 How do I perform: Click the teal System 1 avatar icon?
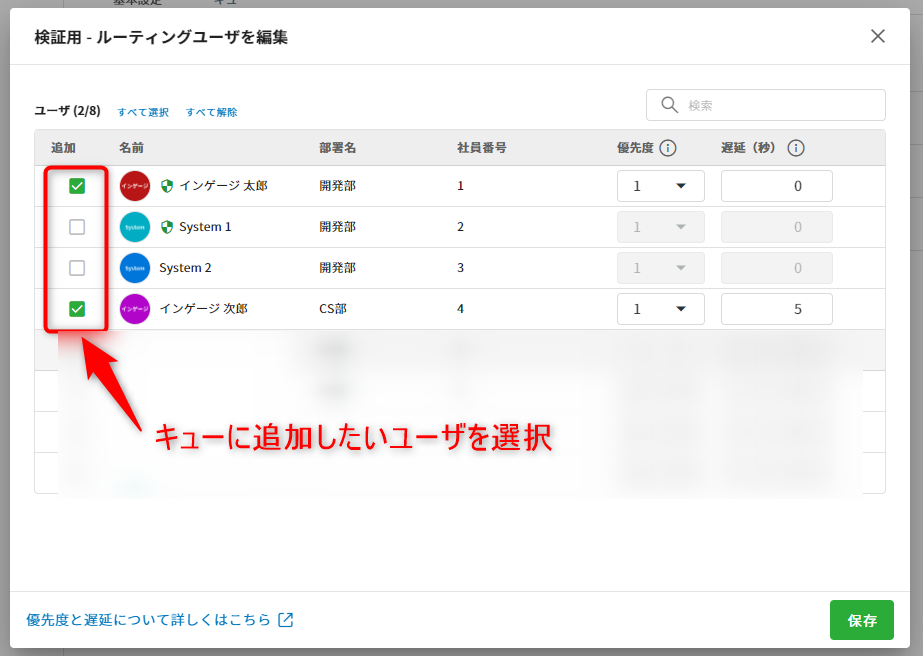(x=134, y=227)
